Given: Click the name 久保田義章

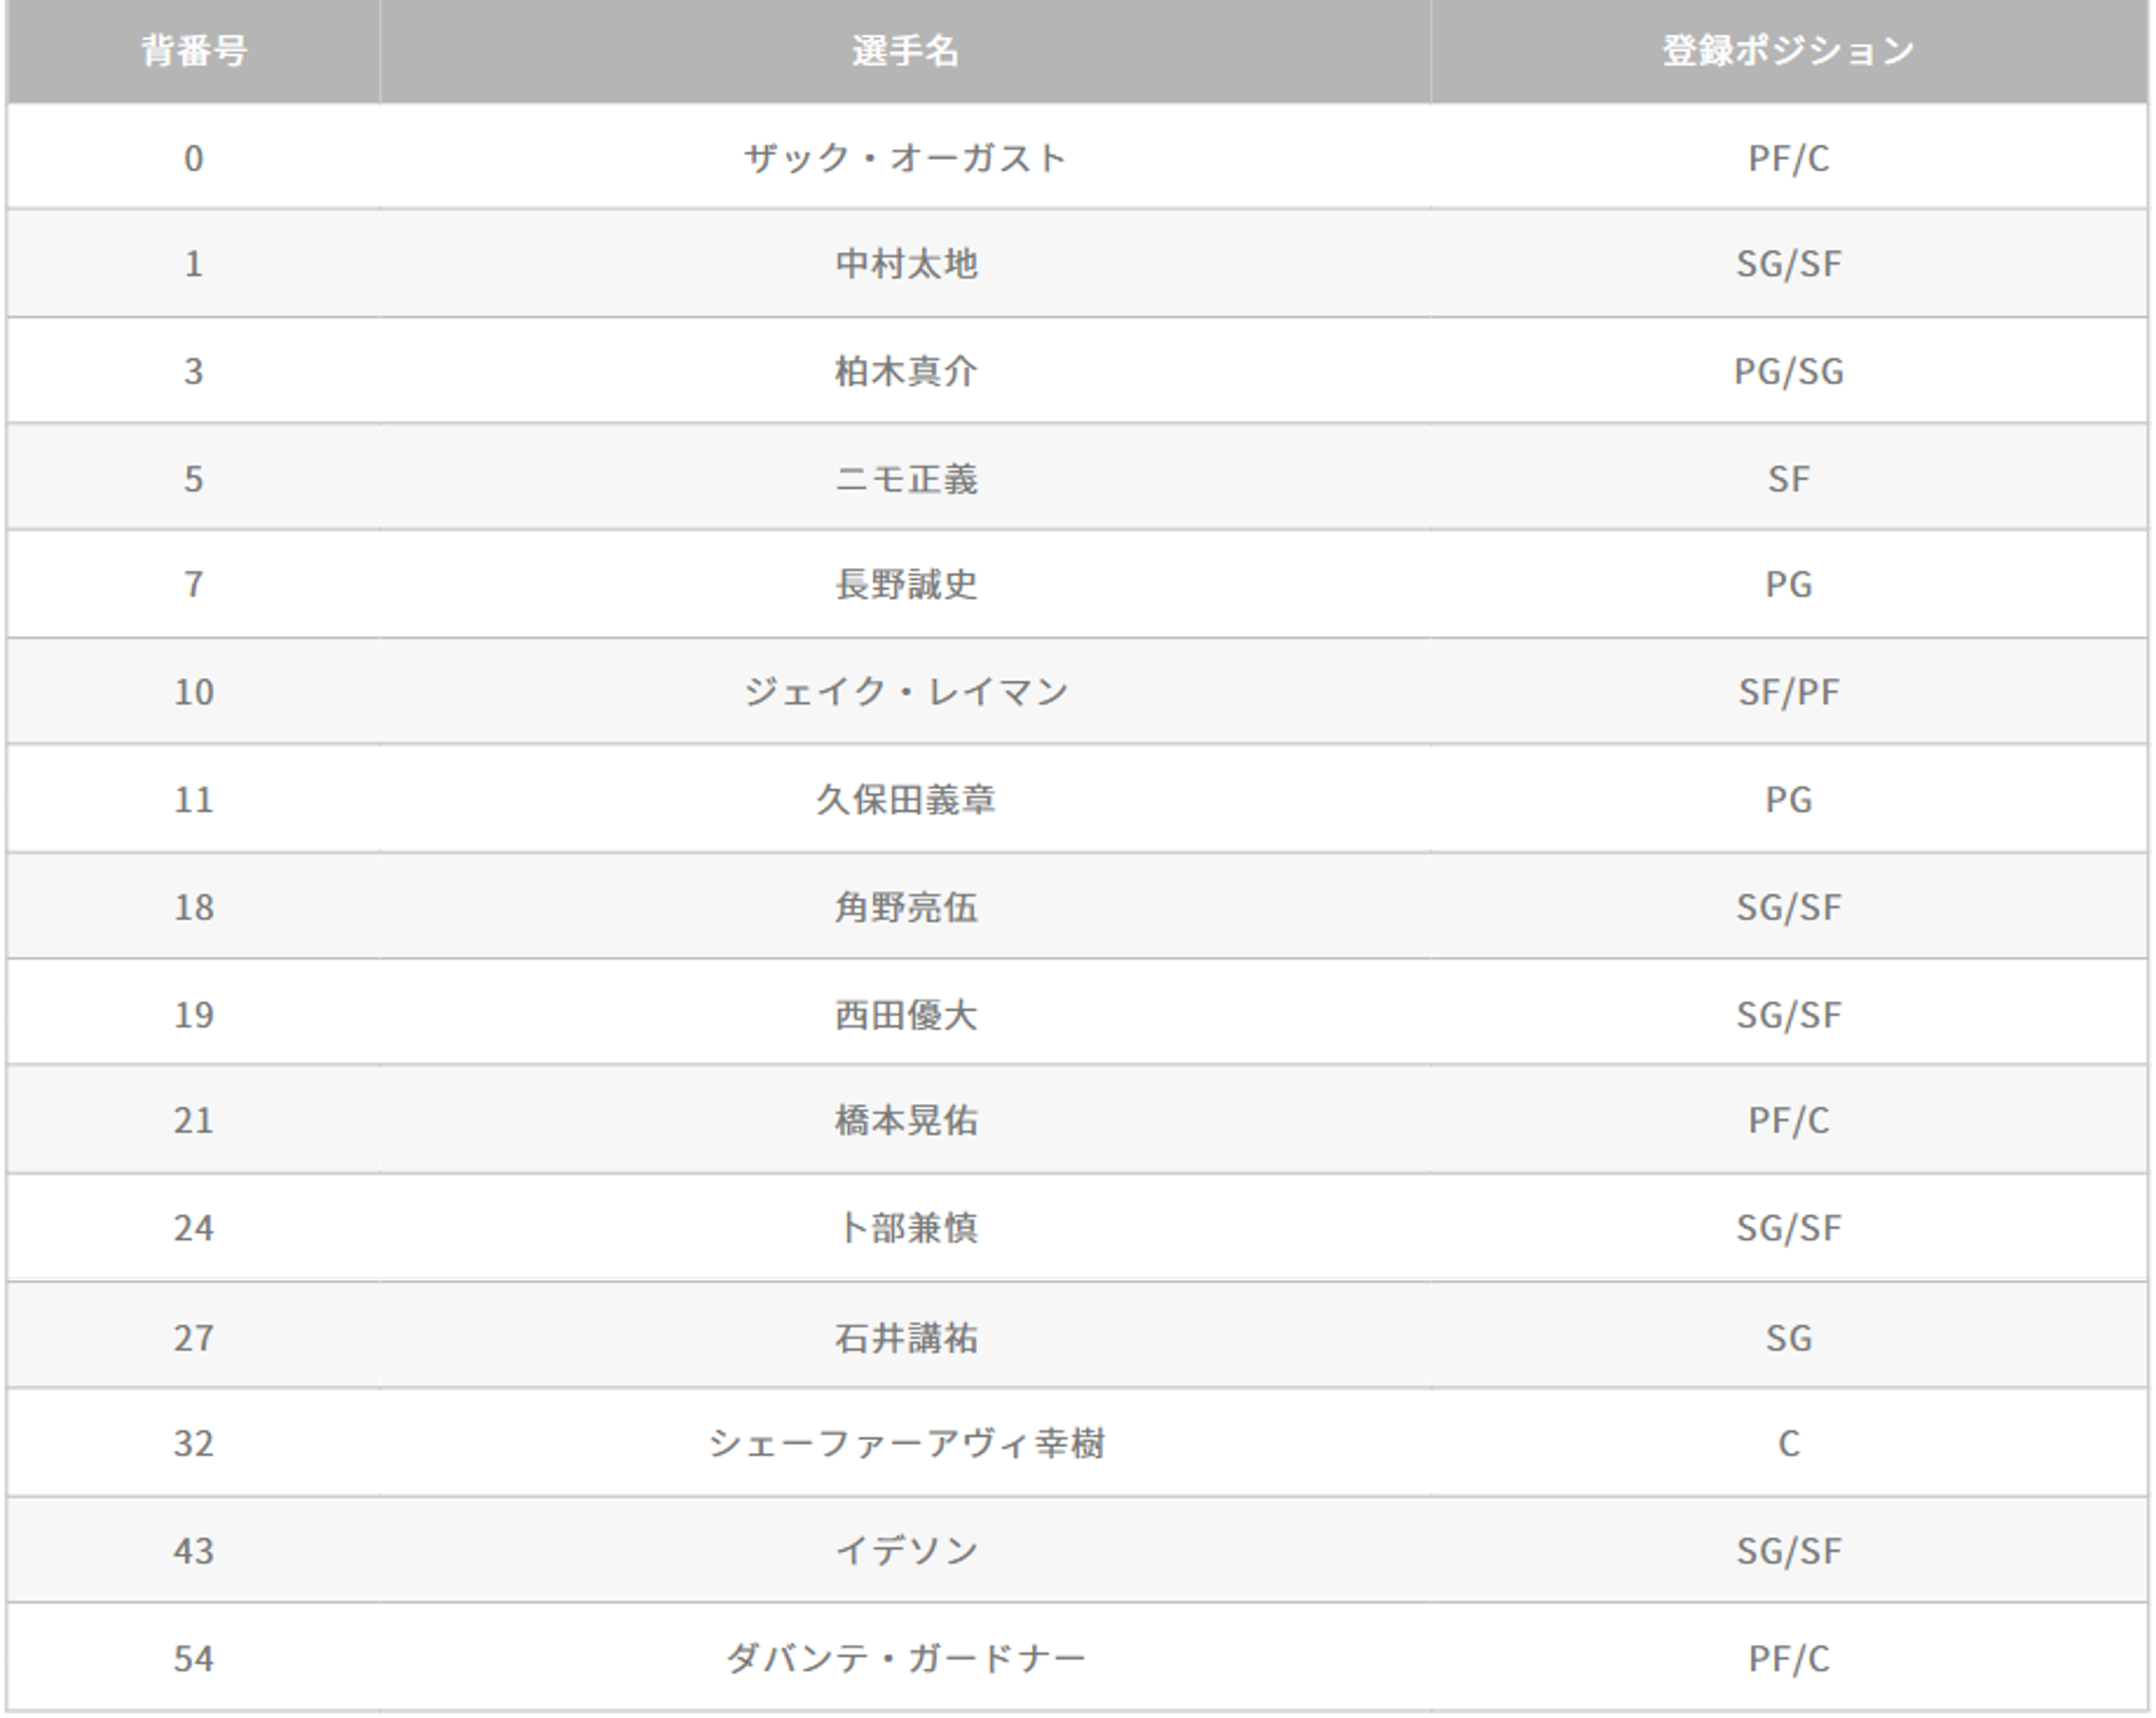Looking at the screenshot, I should click(905, 800).
